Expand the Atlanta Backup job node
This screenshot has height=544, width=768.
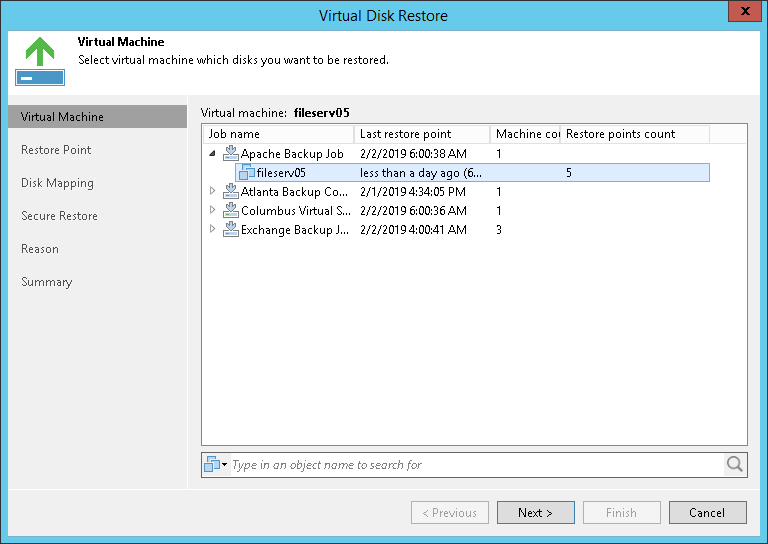pyautogui.click(x=212, y=192)
